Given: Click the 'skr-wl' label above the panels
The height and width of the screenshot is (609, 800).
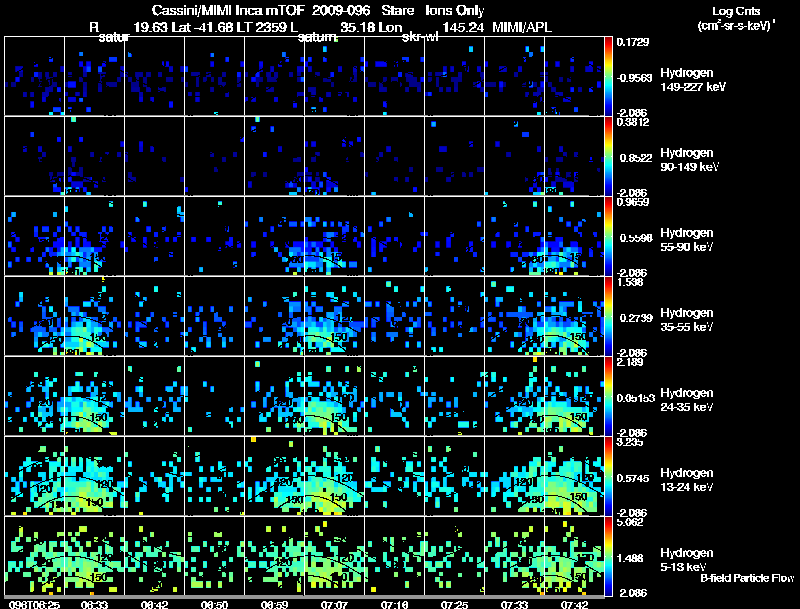Looking at the screenshot, I should 420,37.
